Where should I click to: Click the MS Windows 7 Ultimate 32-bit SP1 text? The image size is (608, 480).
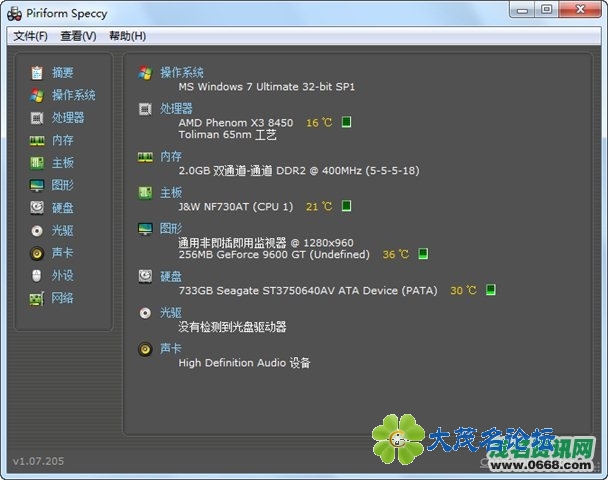(x=267, y=86)
